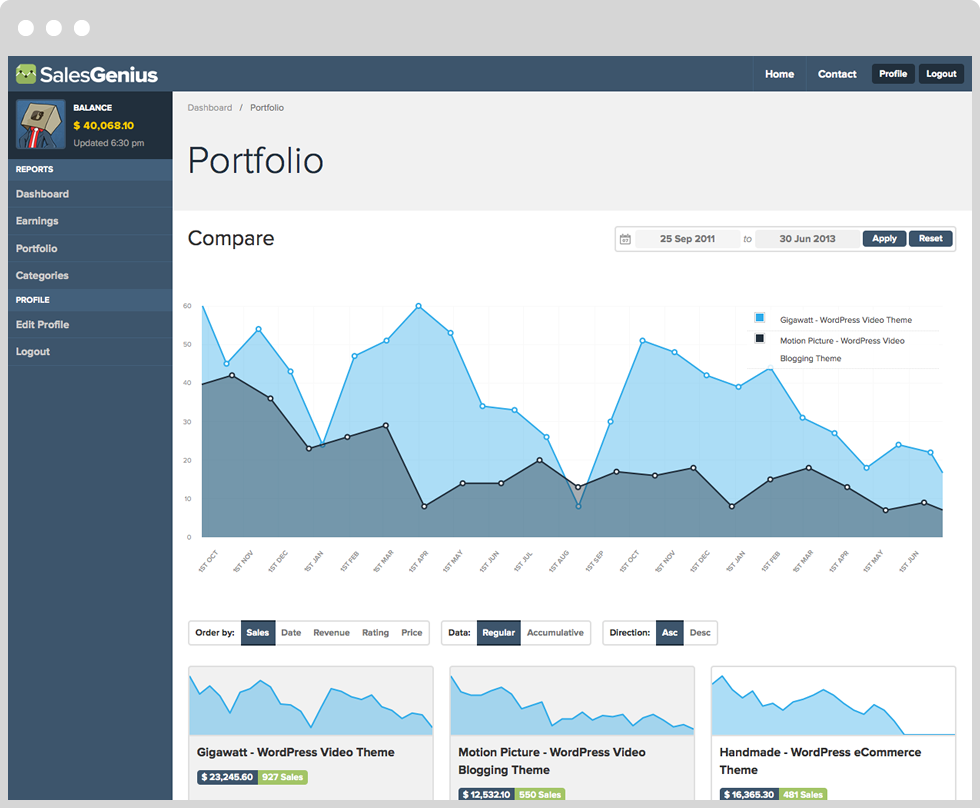The width and height of the screenshot is (980, 808).
Task: Edit the start date 25 Sep 2011
Action: [x=688, y=239]
